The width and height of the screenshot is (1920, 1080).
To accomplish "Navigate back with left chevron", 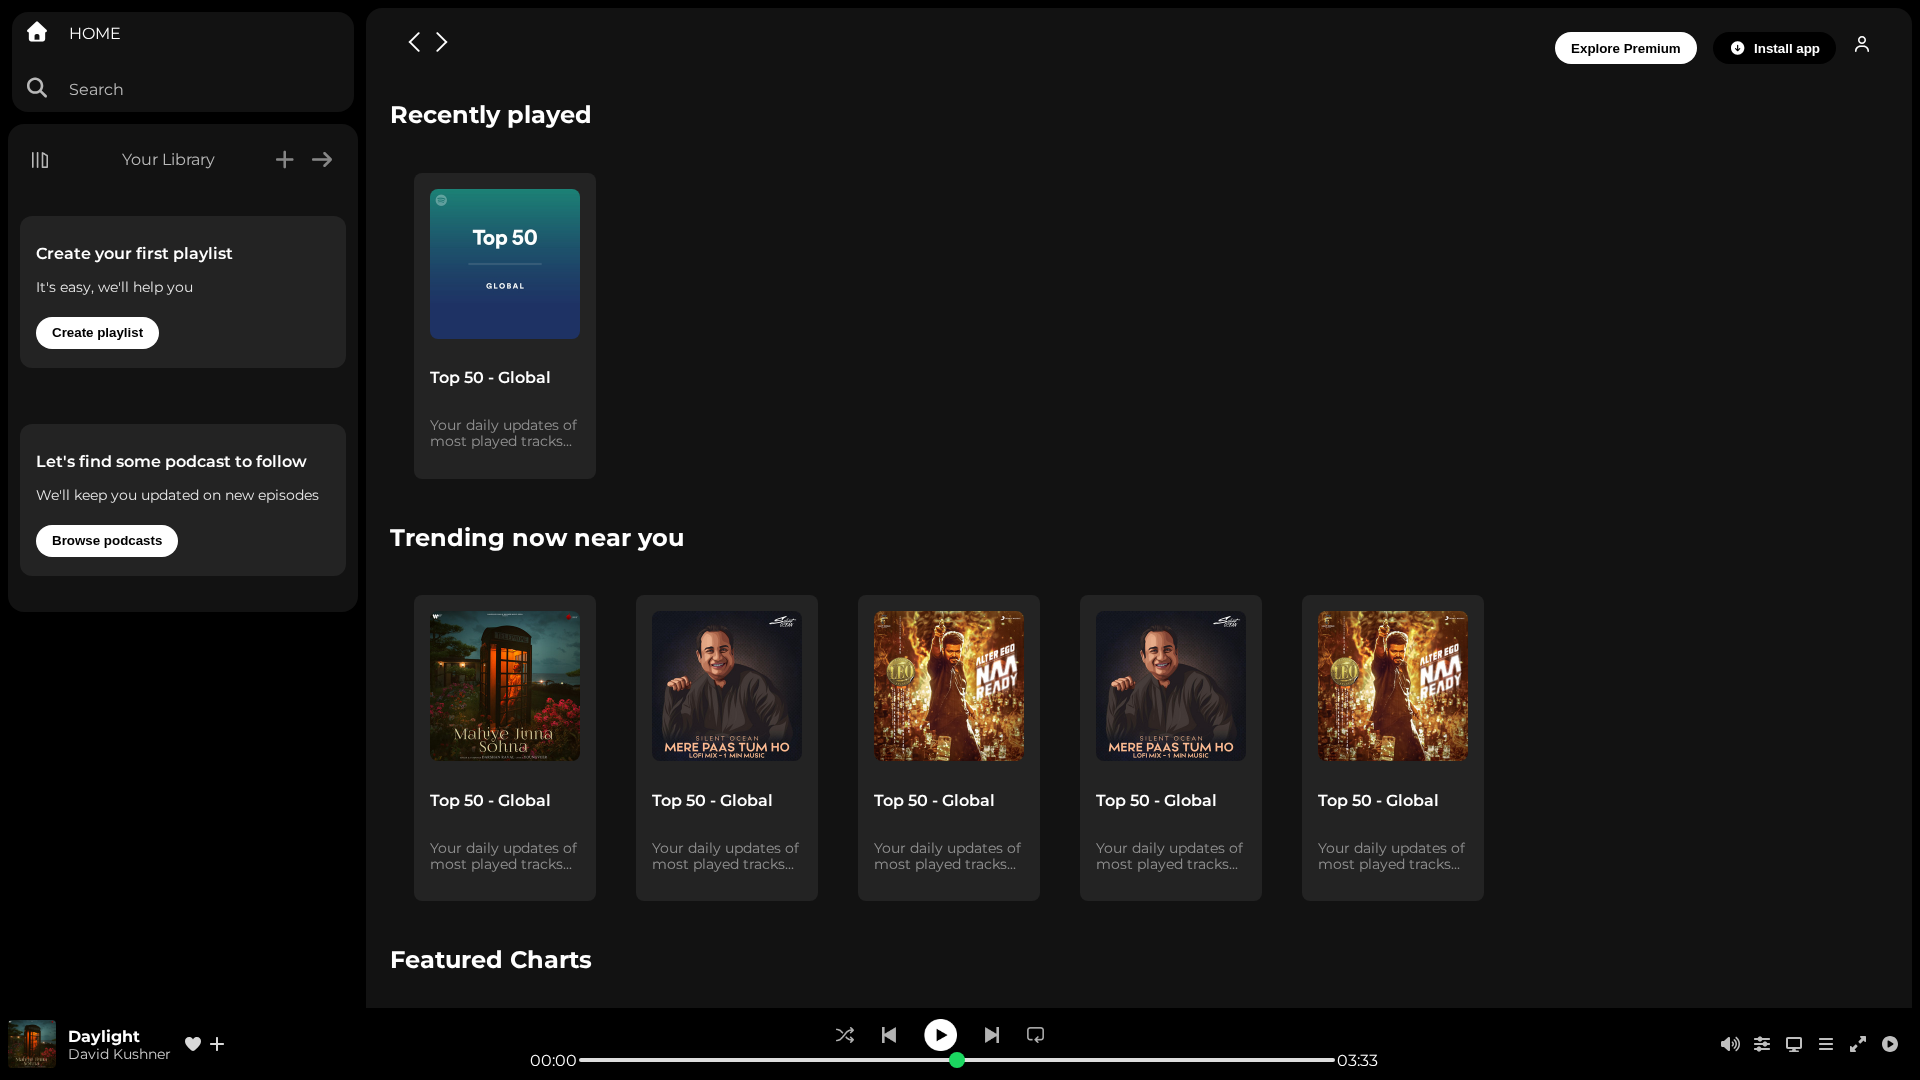I will pos(414,42).
